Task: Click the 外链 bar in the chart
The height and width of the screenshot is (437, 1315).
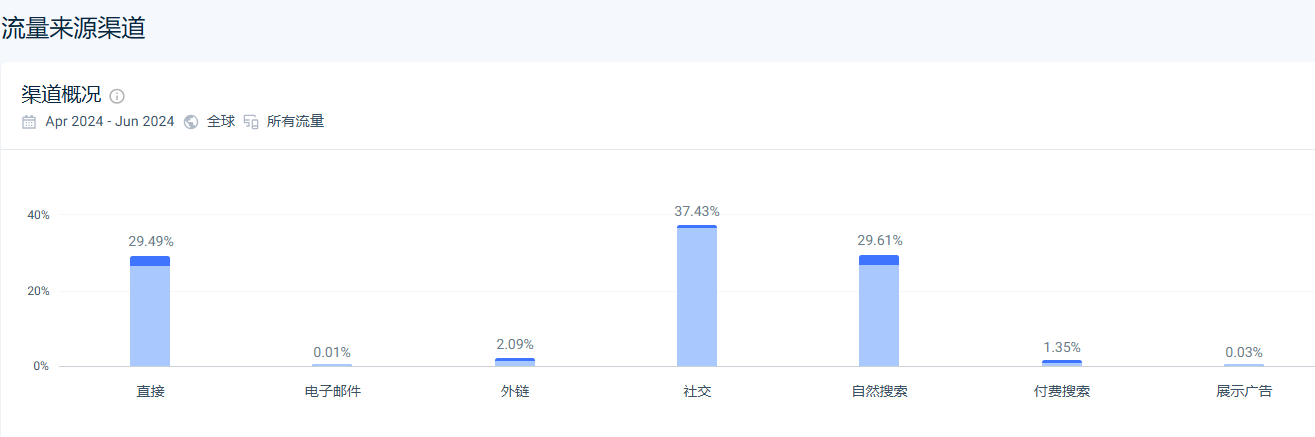Action: click(x=515, y=362)
